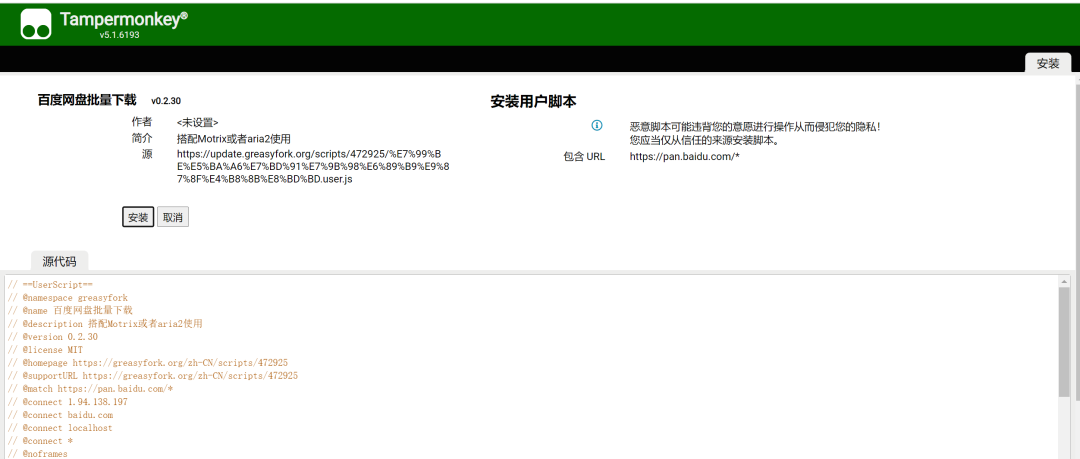Click the @version 0.2.30 code line
This screenshot has height=459, width=1080.
point(52,337)
